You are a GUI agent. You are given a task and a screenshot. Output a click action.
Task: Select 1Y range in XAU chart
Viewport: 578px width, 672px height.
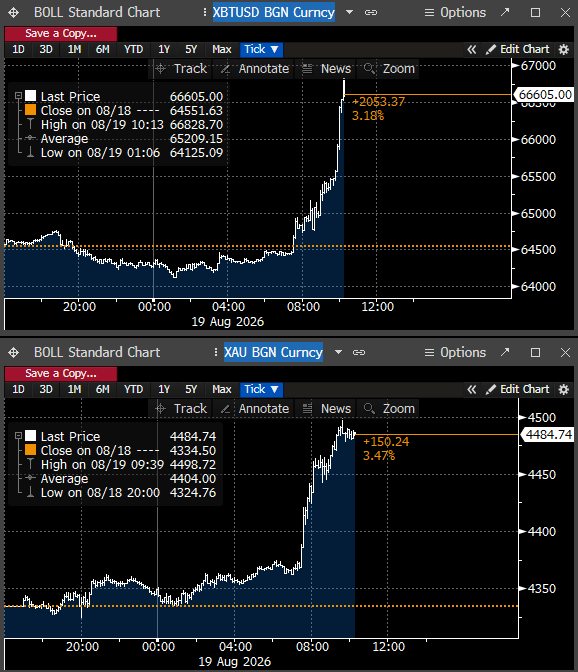click(x=164, y=389)
